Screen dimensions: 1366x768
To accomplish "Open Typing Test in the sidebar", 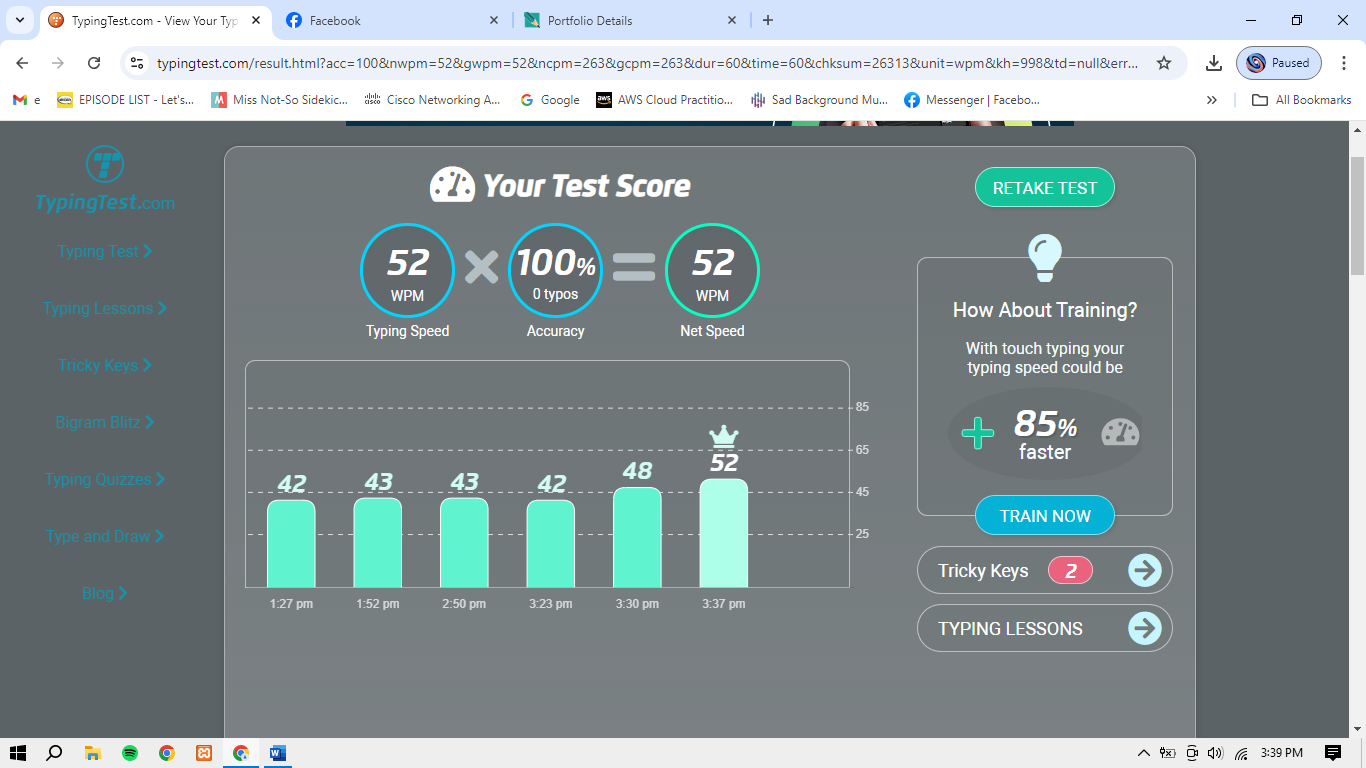I will [x=105, y=252].
